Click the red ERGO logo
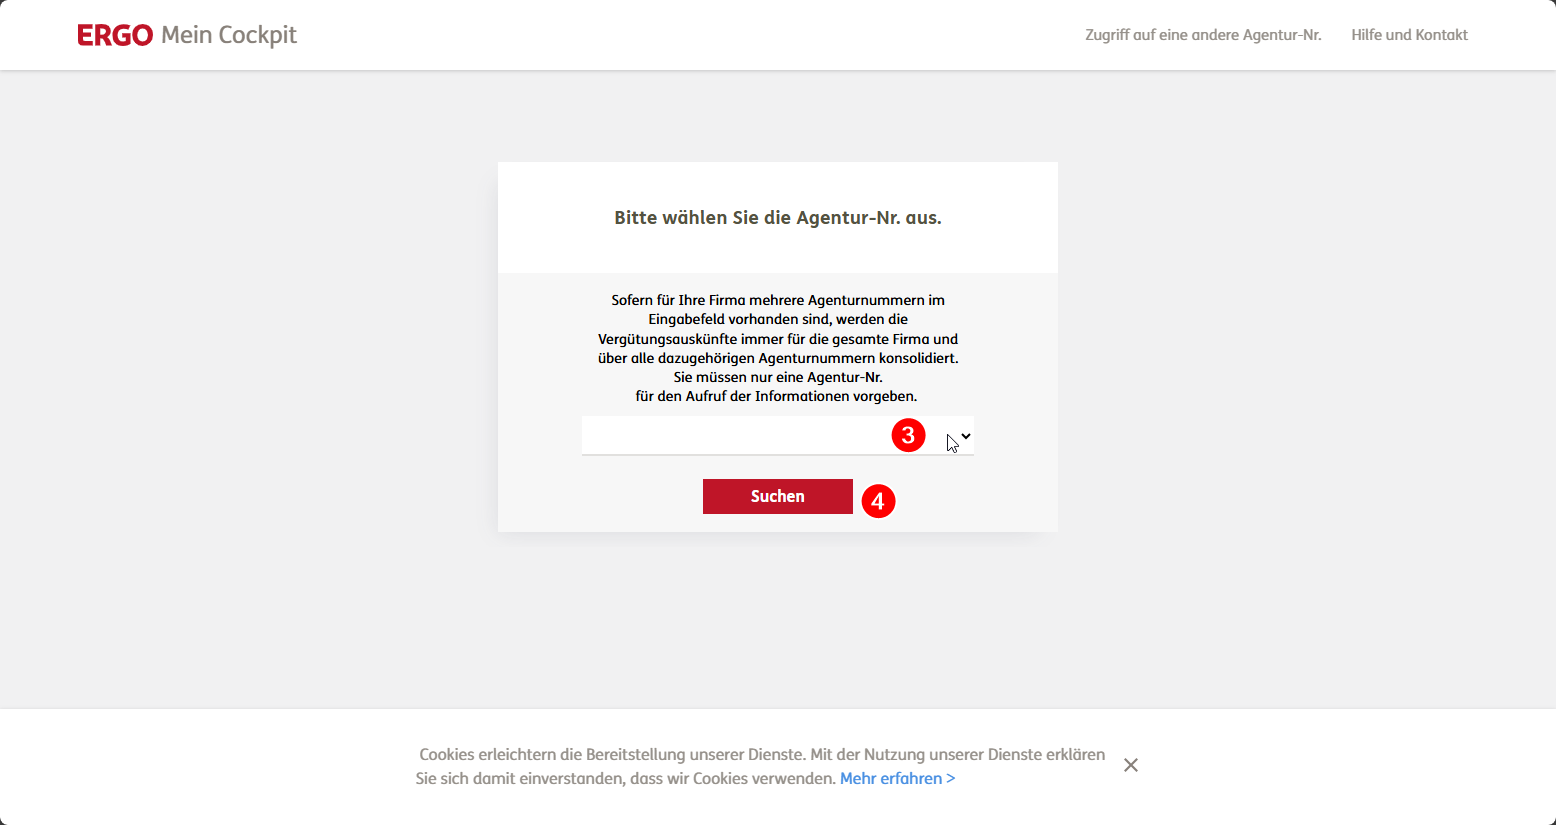 tap(115, 35)
